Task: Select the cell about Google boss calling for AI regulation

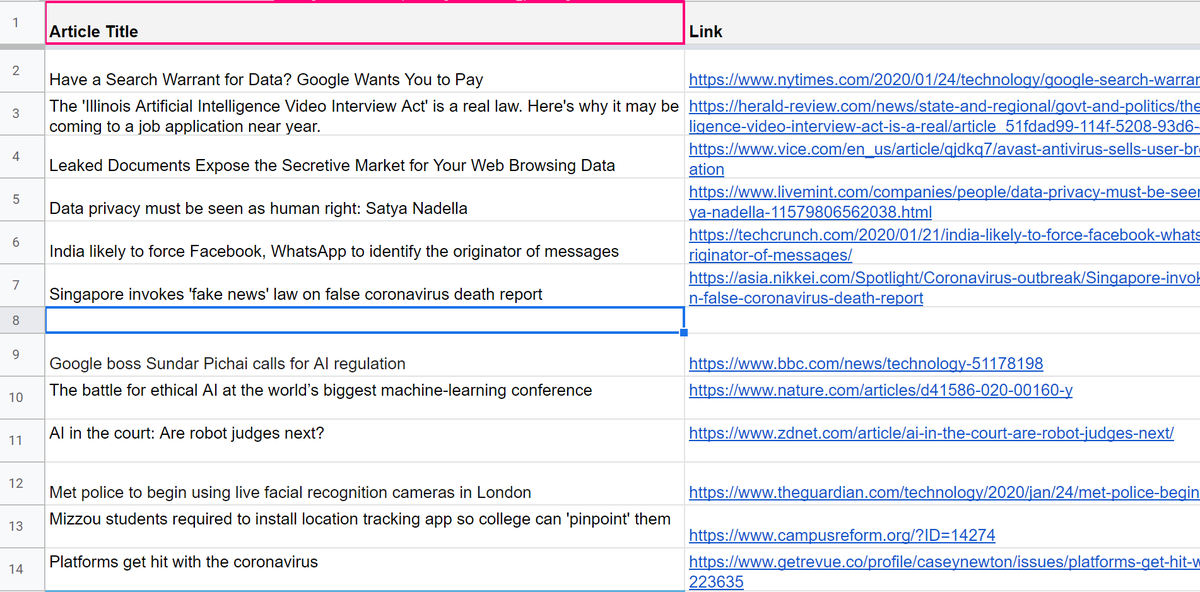Action: click(x=300, y=363)
